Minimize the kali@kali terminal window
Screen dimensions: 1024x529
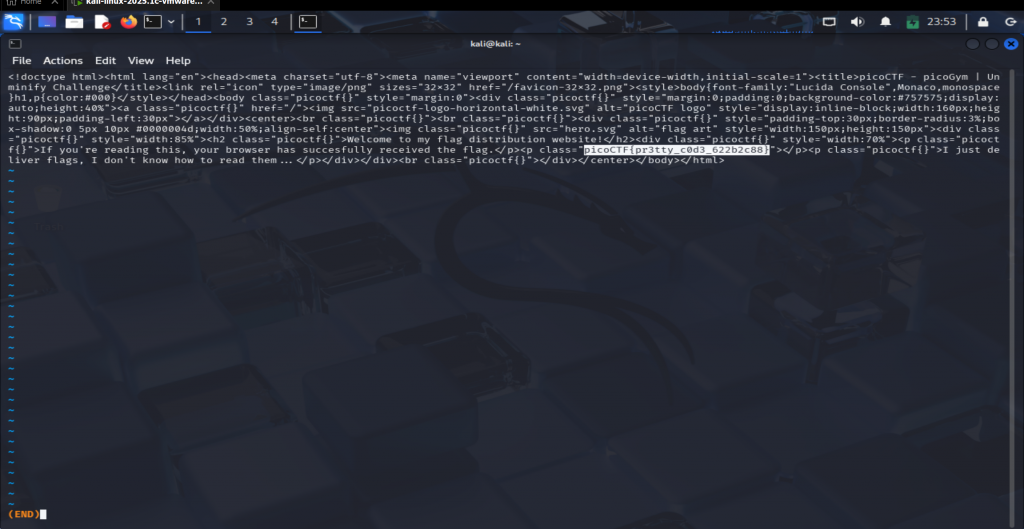click(972, 44)
